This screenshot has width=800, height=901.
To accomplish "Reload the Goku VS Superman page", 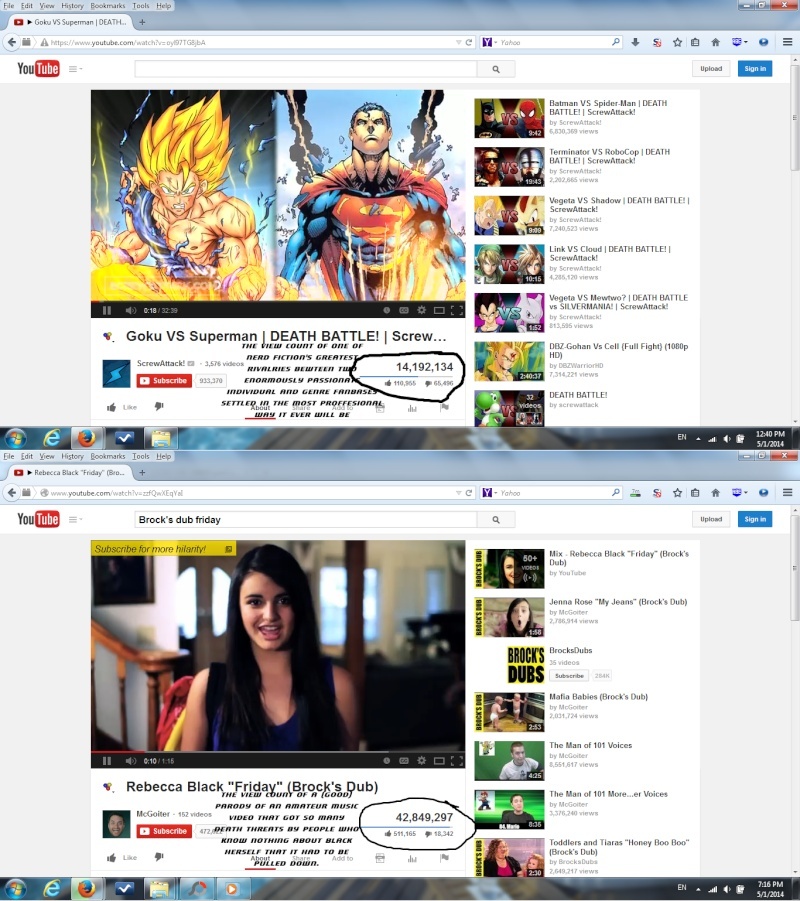I will (469, 43).
